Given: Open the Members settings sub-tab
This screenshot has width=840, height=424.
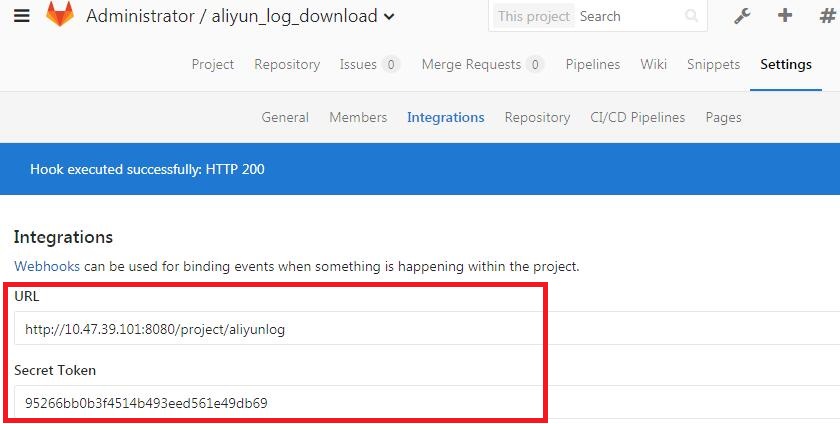Looking at the screenshot, I should [358, 117].
